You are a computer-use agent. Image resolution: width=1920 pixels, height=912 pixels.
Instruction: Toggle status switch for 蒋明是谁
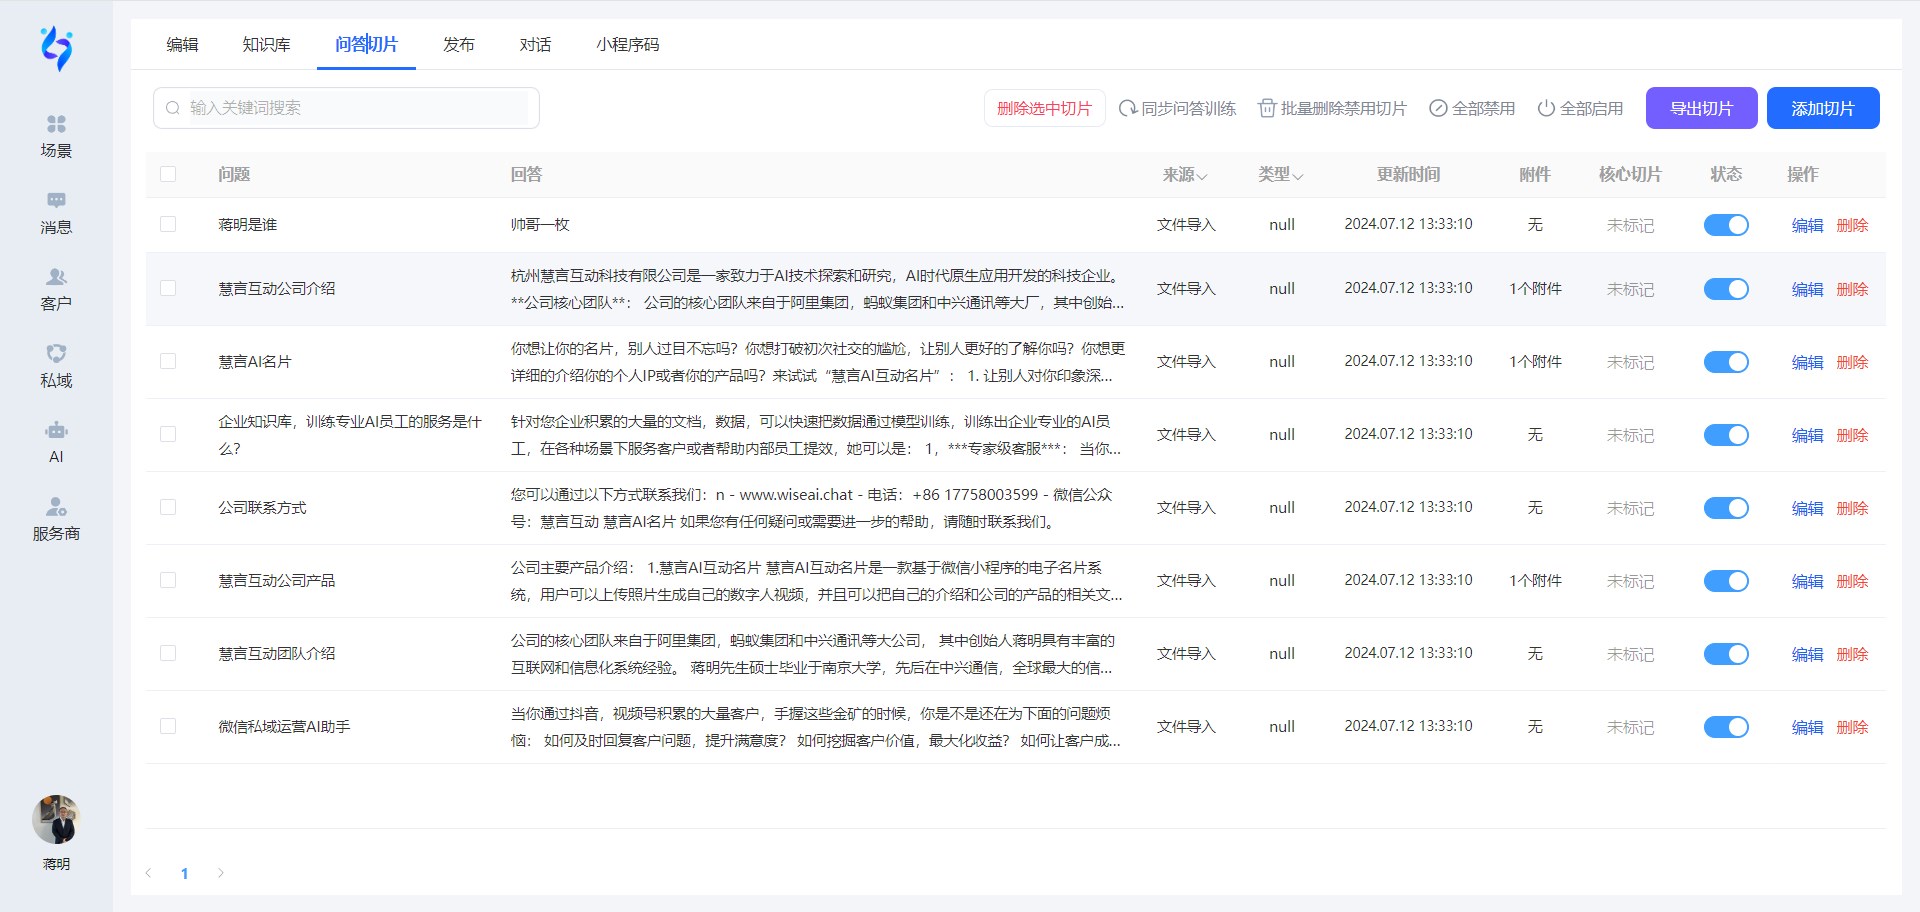coord(1726,225)
